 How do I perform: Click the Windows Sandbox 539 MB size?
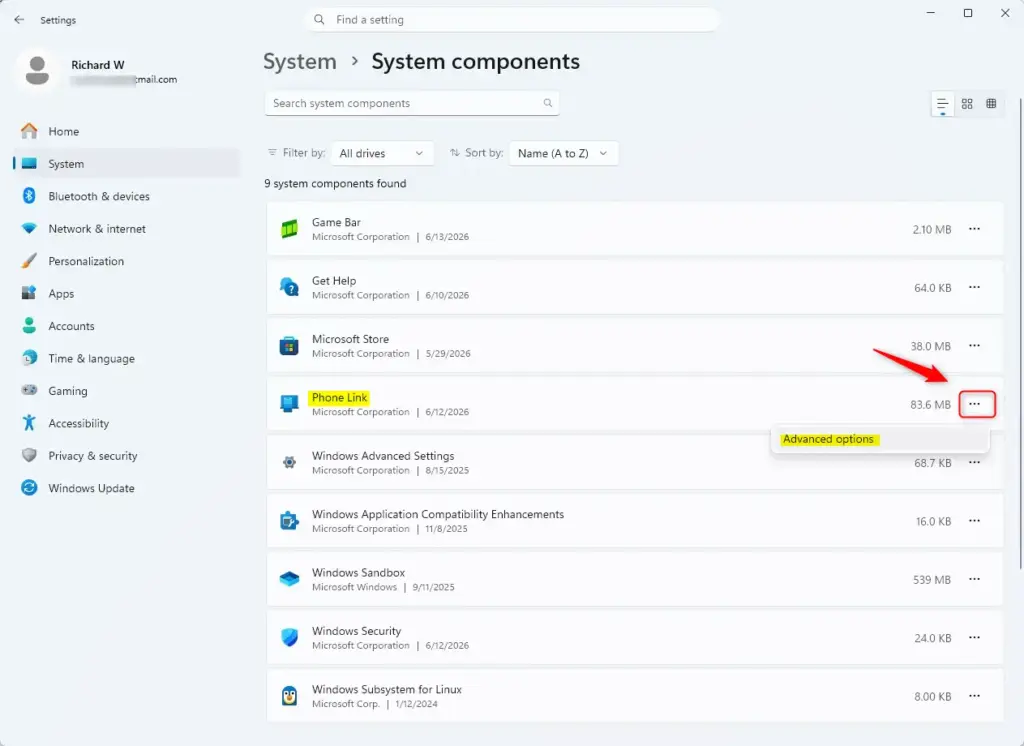(931, 579)
